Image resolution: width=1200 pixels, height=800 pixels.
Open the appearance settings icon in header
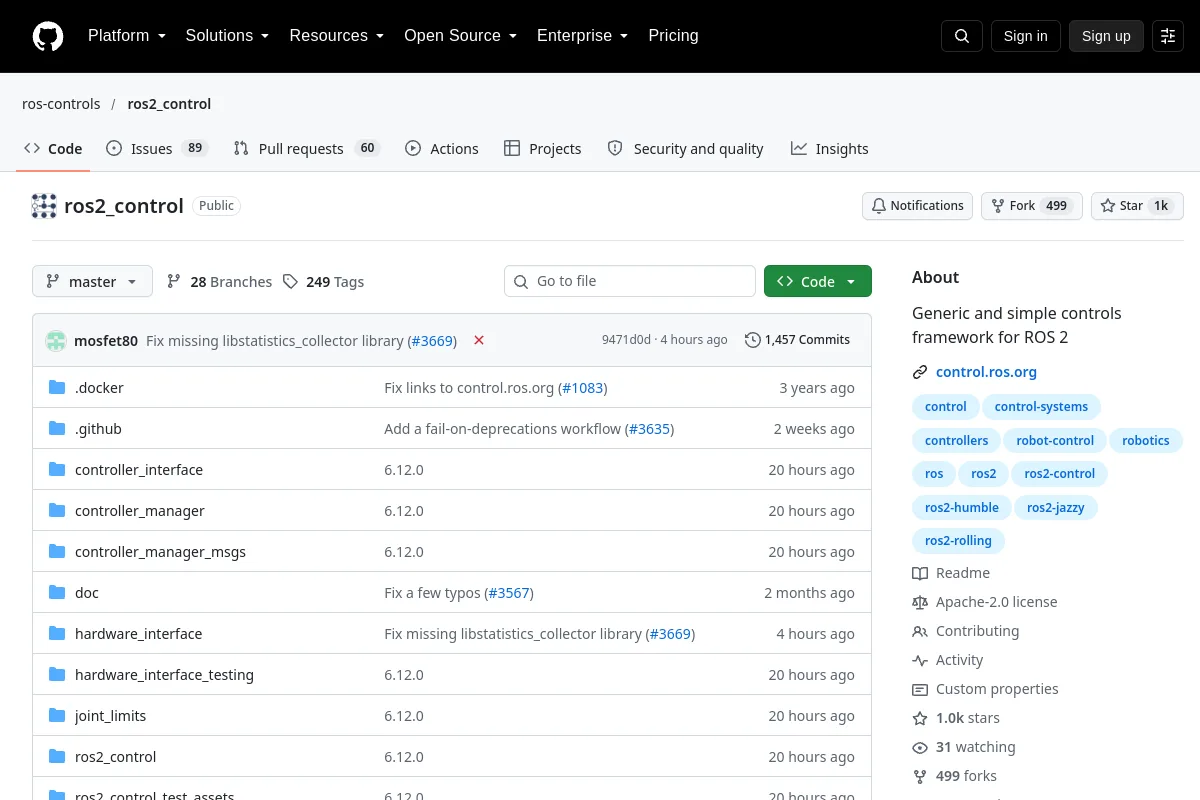1168,36
